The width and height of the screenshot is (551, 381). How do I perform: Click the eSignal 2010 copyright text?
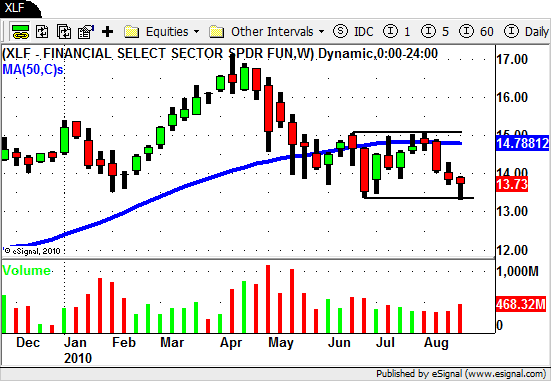(x=32, y=251)
